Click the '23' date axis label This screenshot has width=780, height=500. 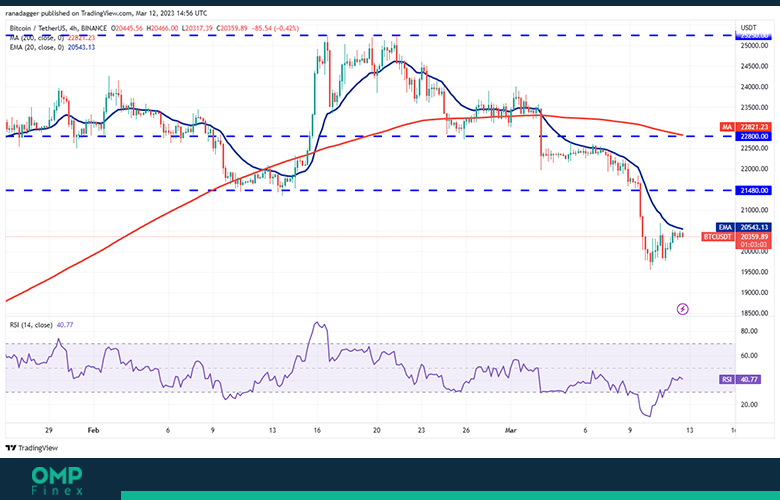pos(421,430)
